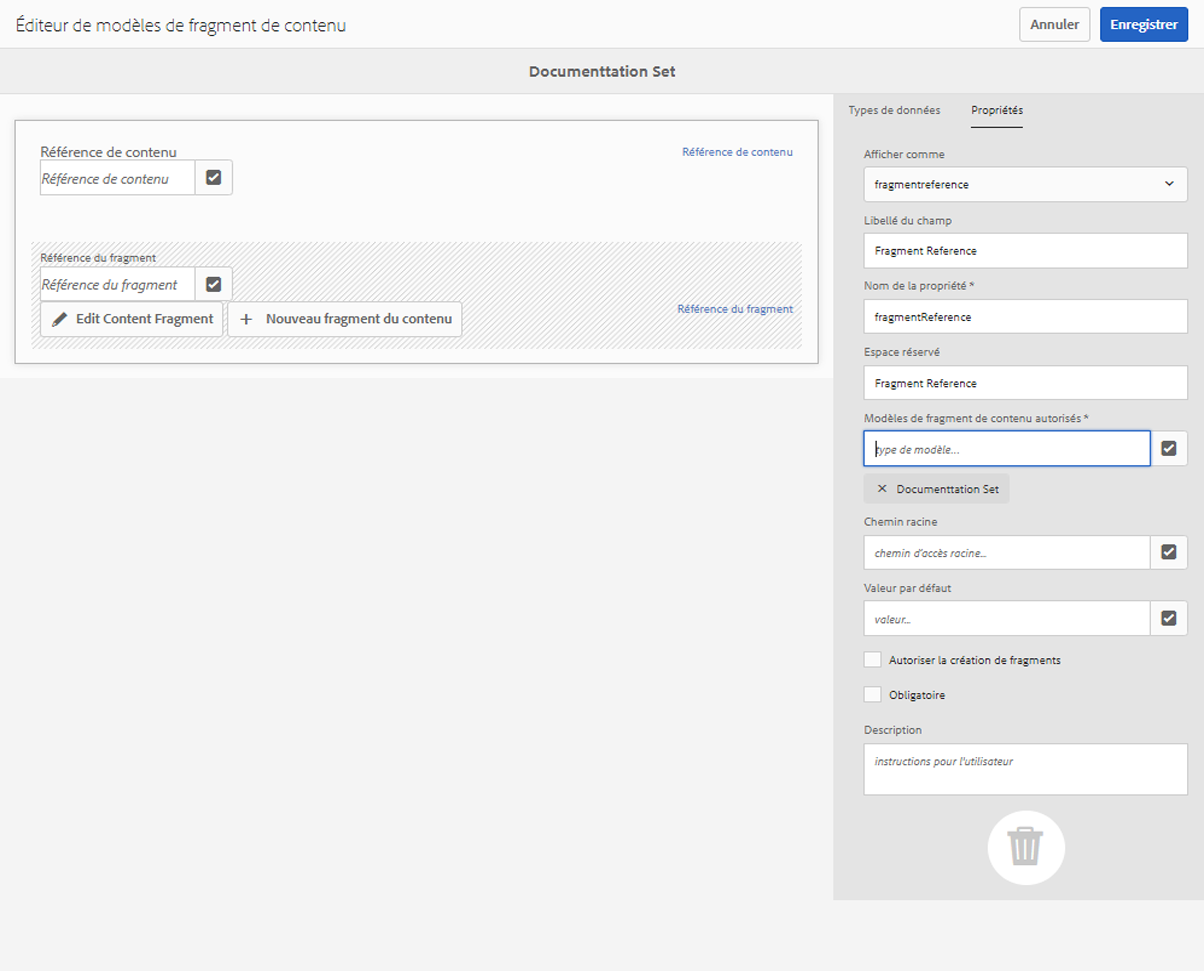Click the Enregistrer button
The width and height of the screenshot is (1204, 971).
click(x=1143, y=24)
